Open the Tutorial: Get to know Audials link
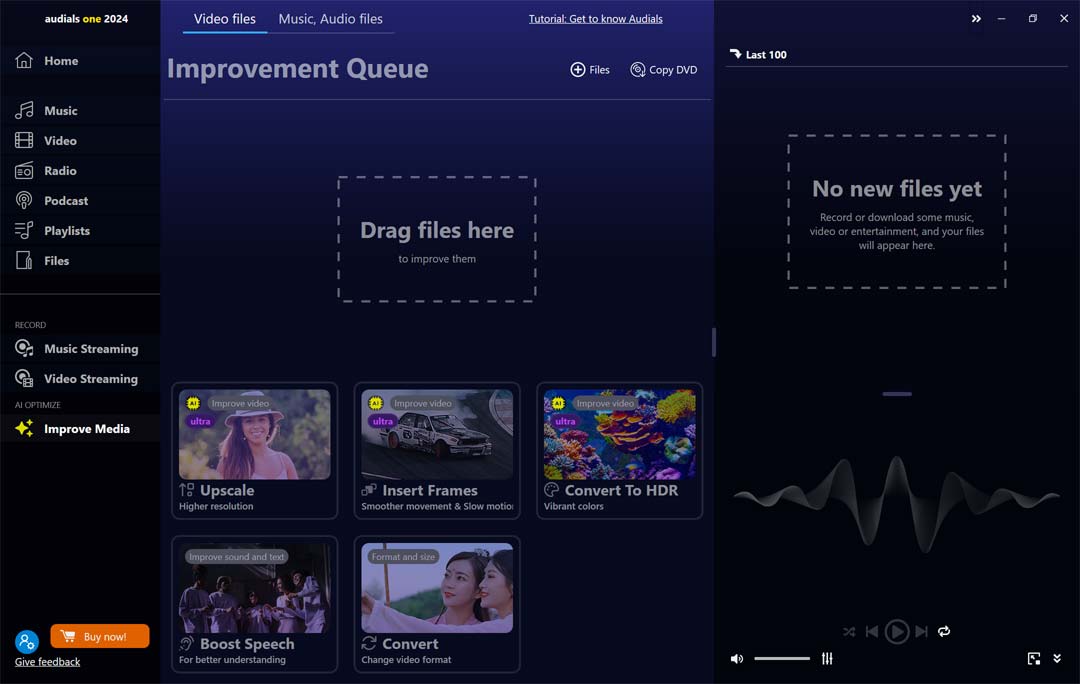Screen dimensions: 1080x684 coord(595,18)
